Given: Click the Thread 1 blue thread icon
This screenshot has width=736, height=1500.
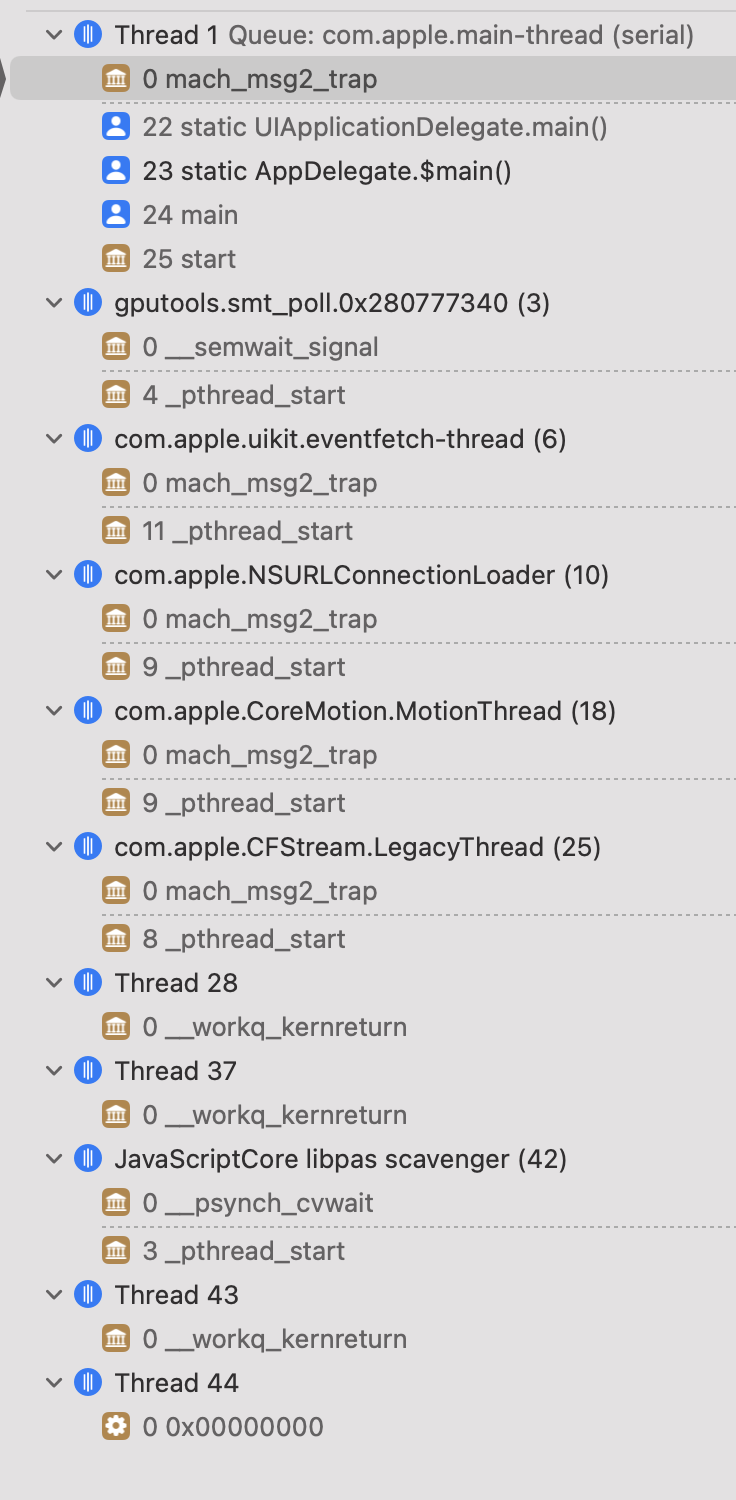Looking at the screenshot, I should click(x=88, y=35).
